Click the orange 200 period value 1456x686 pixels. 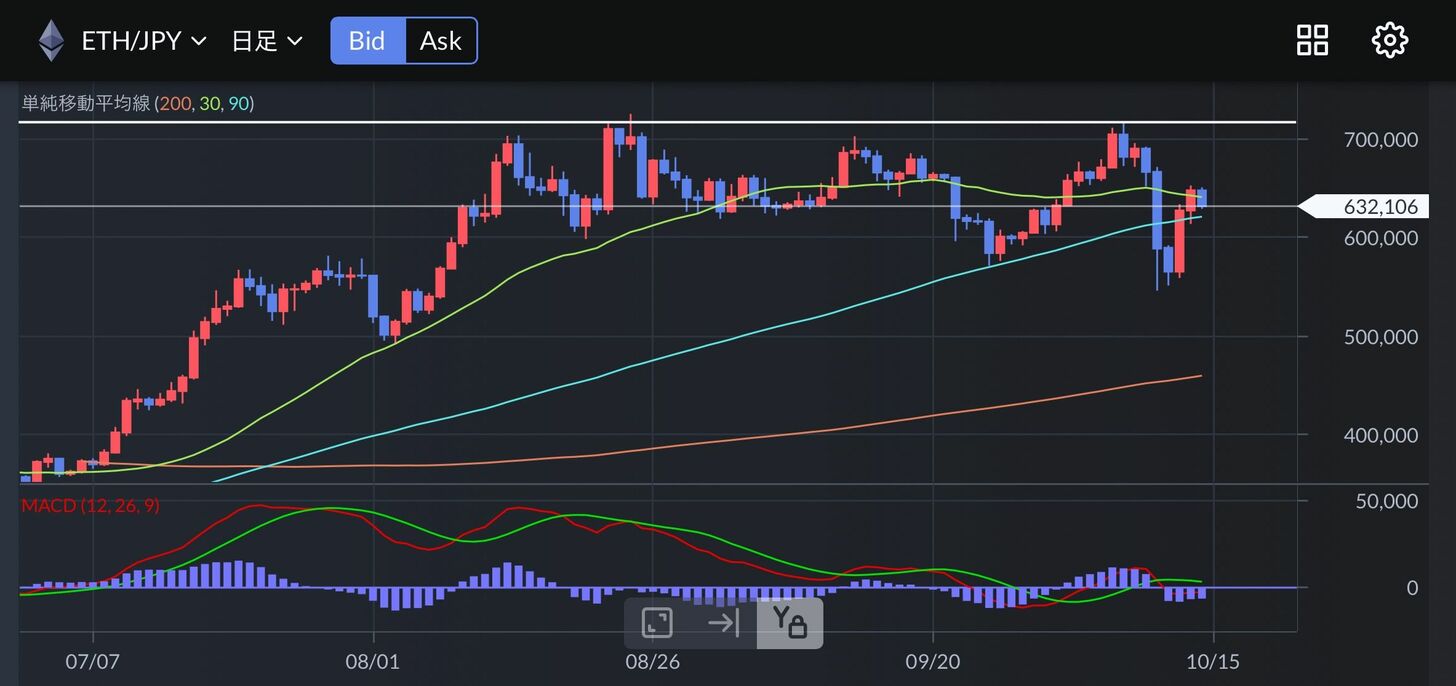coord(175,103)
